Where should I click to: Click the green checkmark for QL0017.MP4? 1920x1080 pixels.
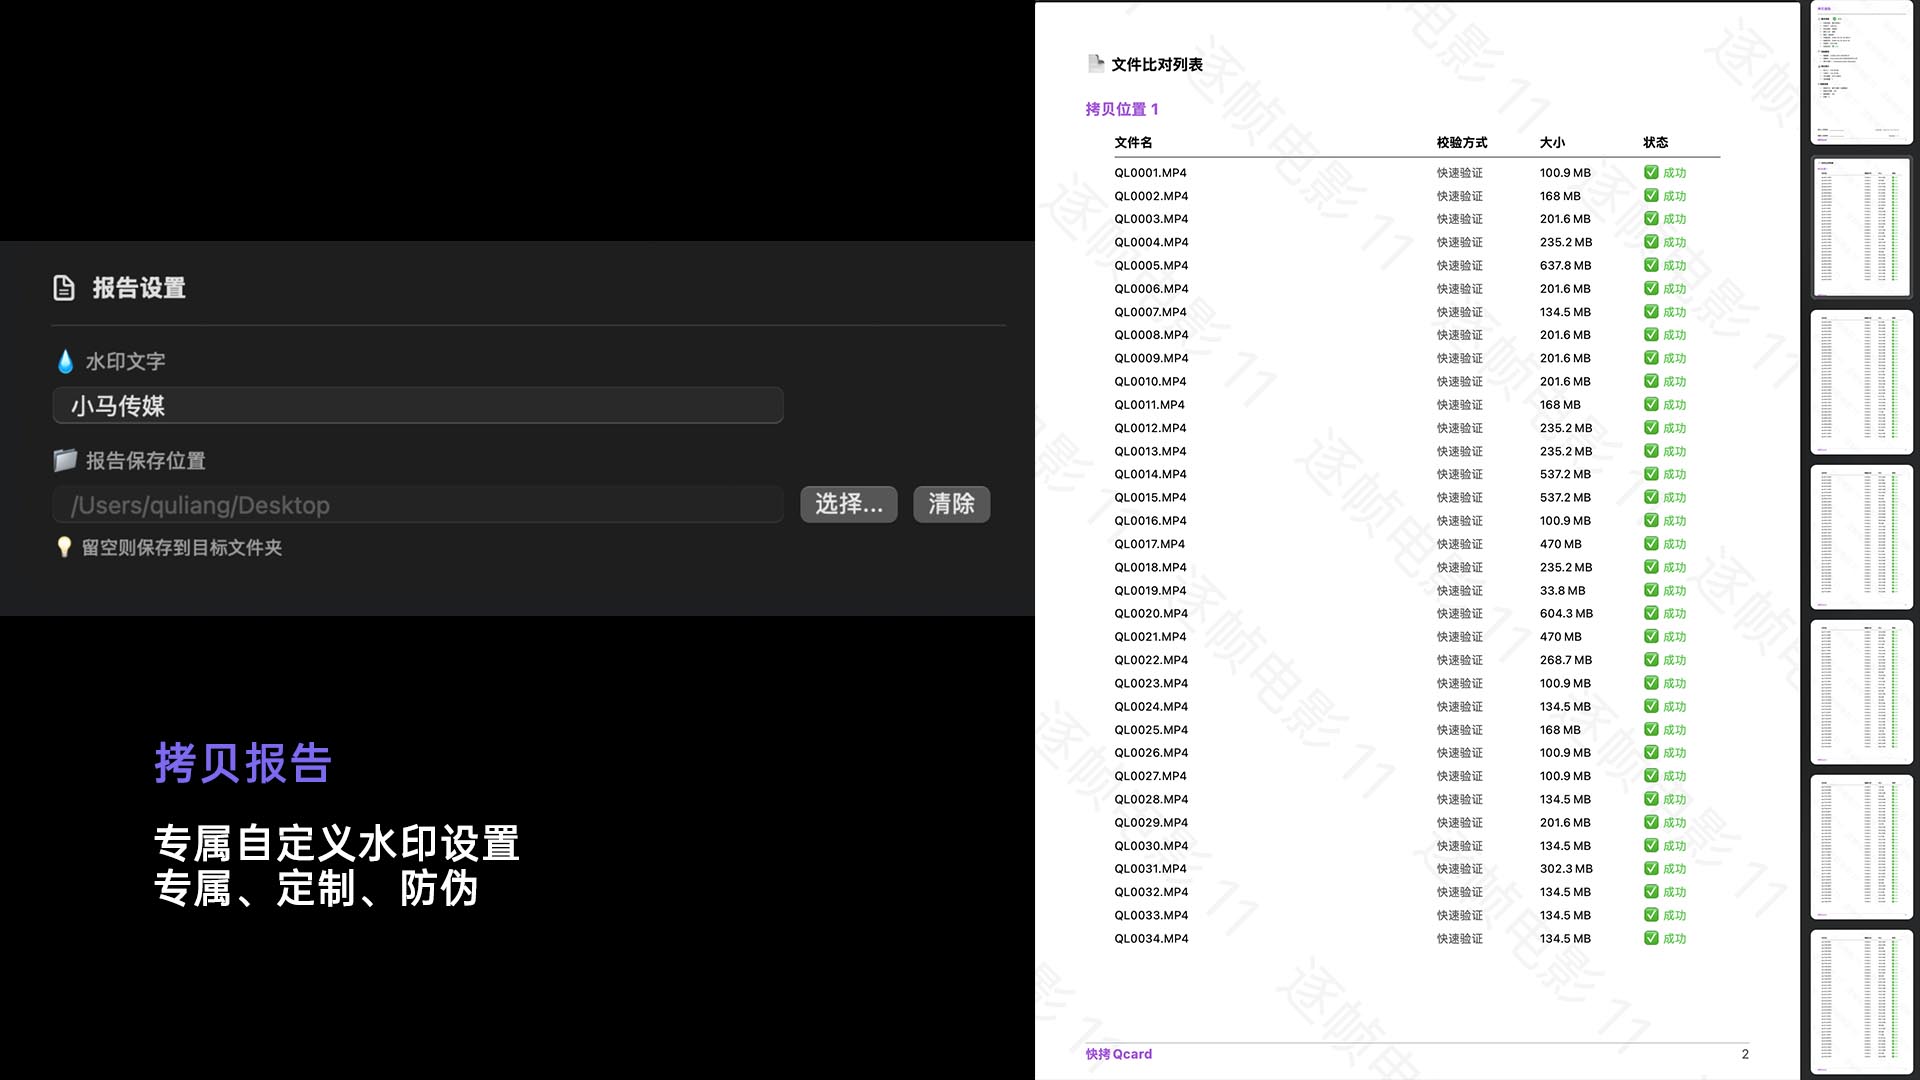click(1651, 544)
